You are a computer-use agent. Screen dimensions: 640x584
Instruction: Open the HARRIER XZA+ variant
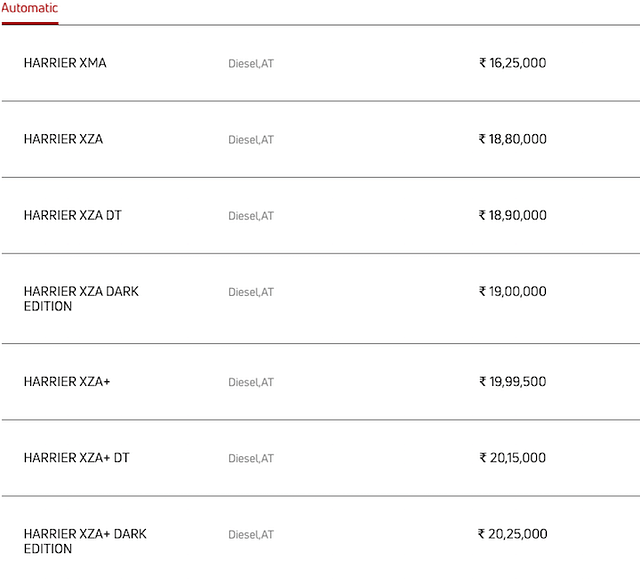pos(67,382)
